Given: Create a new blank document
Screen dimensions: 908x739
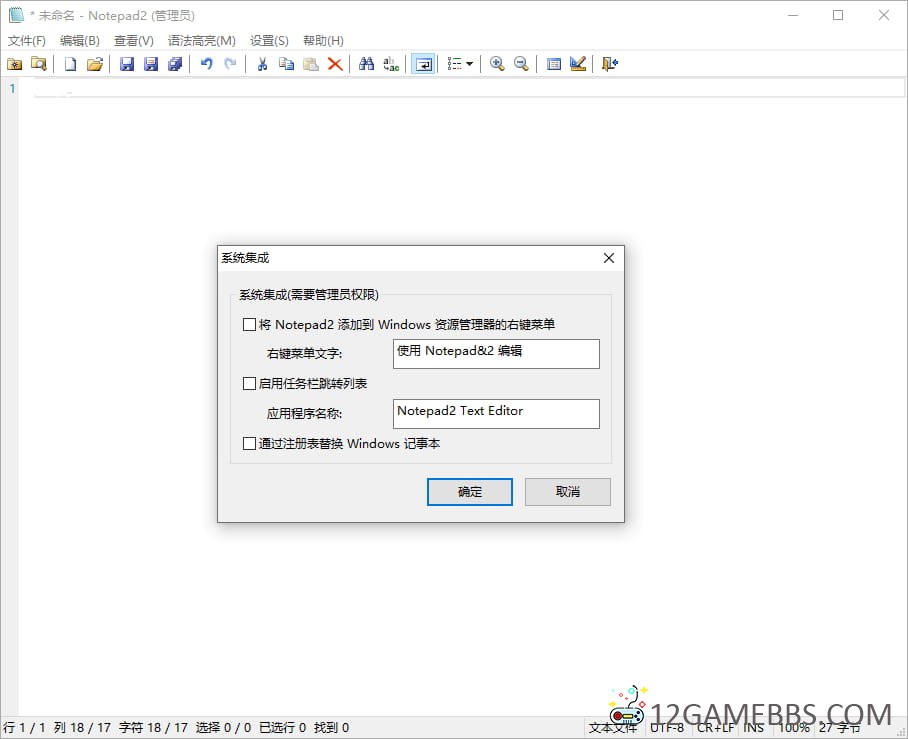Looking at the screenshot, I should point(70,64).
